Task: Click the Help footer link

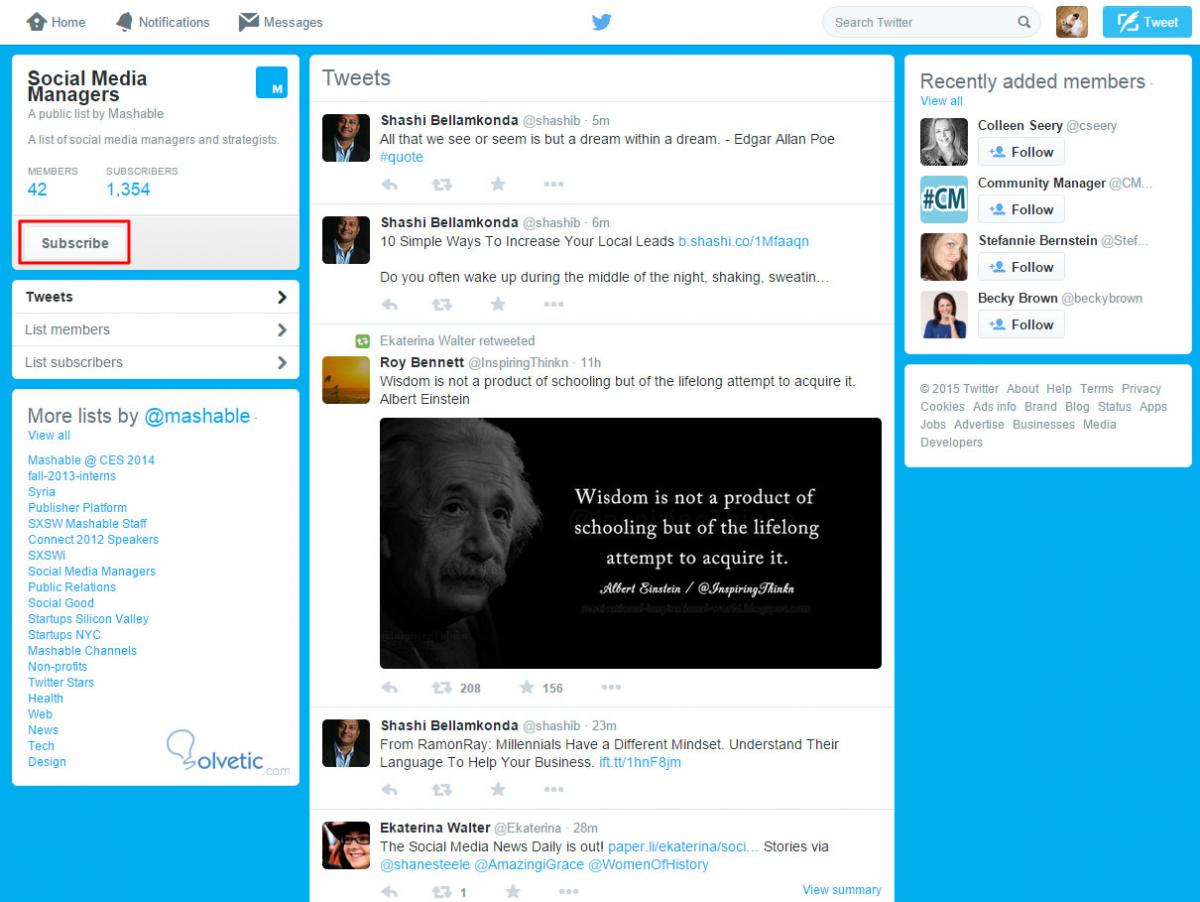Action: pyautogui.click(x=1059, y=389)
